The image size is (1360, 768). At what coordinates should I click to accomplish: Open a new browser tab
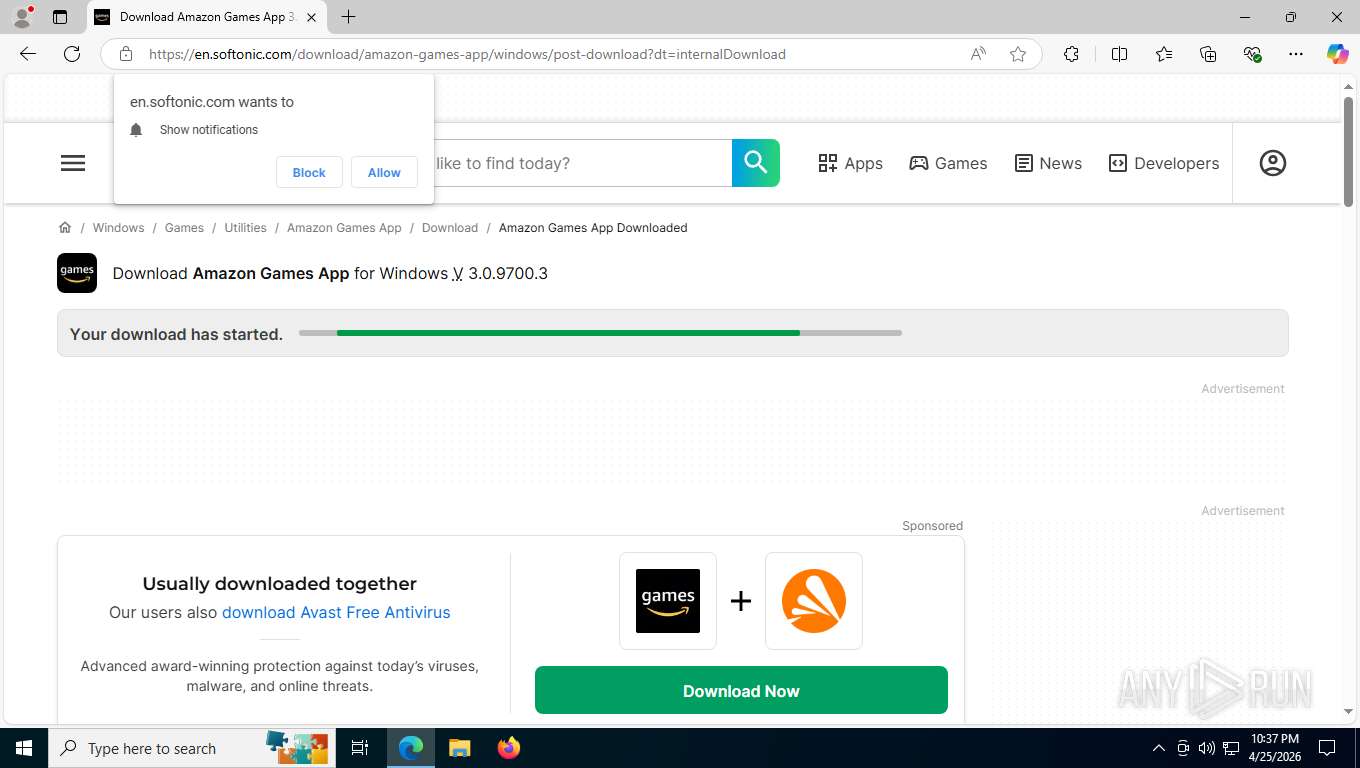(x=348, y=17)
